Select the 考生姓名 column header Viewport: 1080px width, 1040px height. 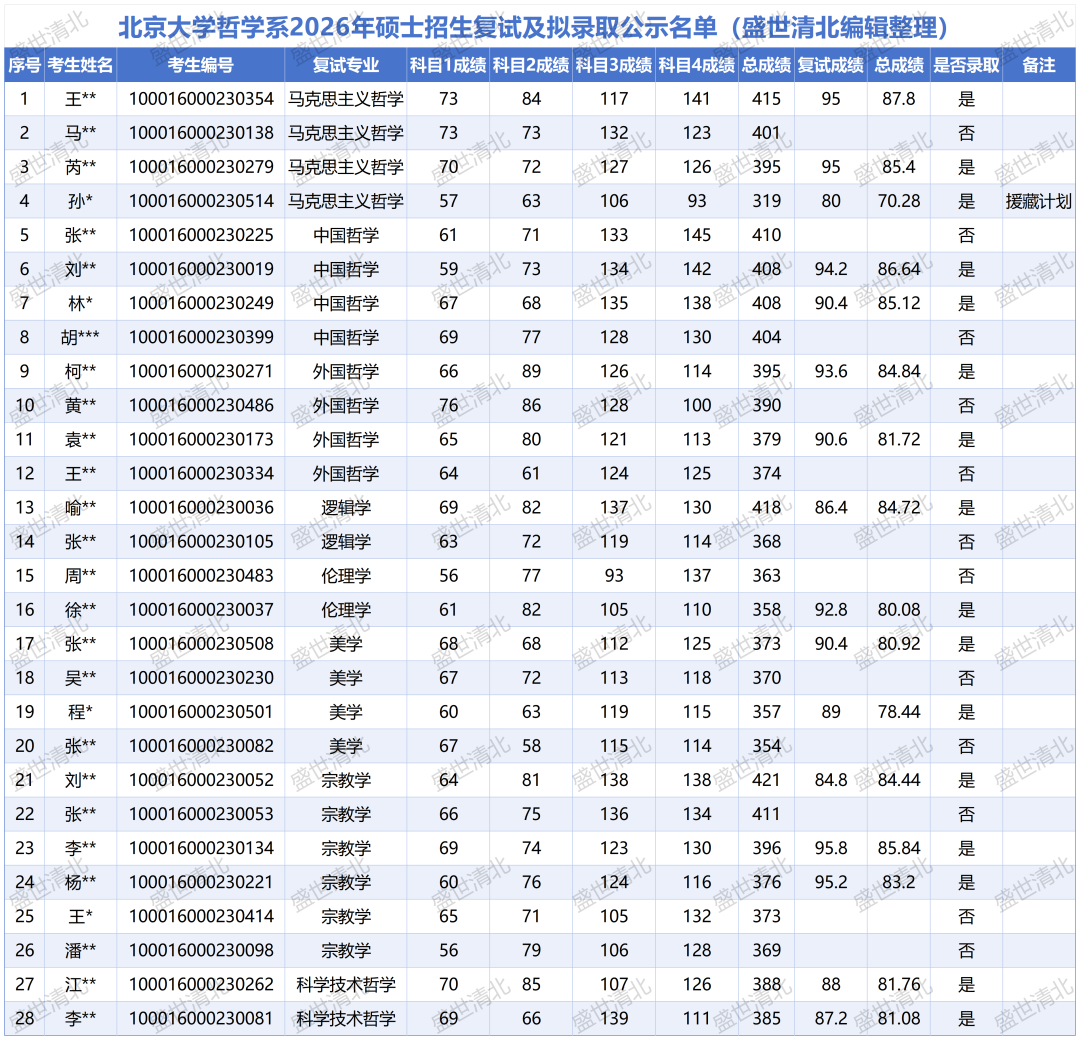pos(81,65)
